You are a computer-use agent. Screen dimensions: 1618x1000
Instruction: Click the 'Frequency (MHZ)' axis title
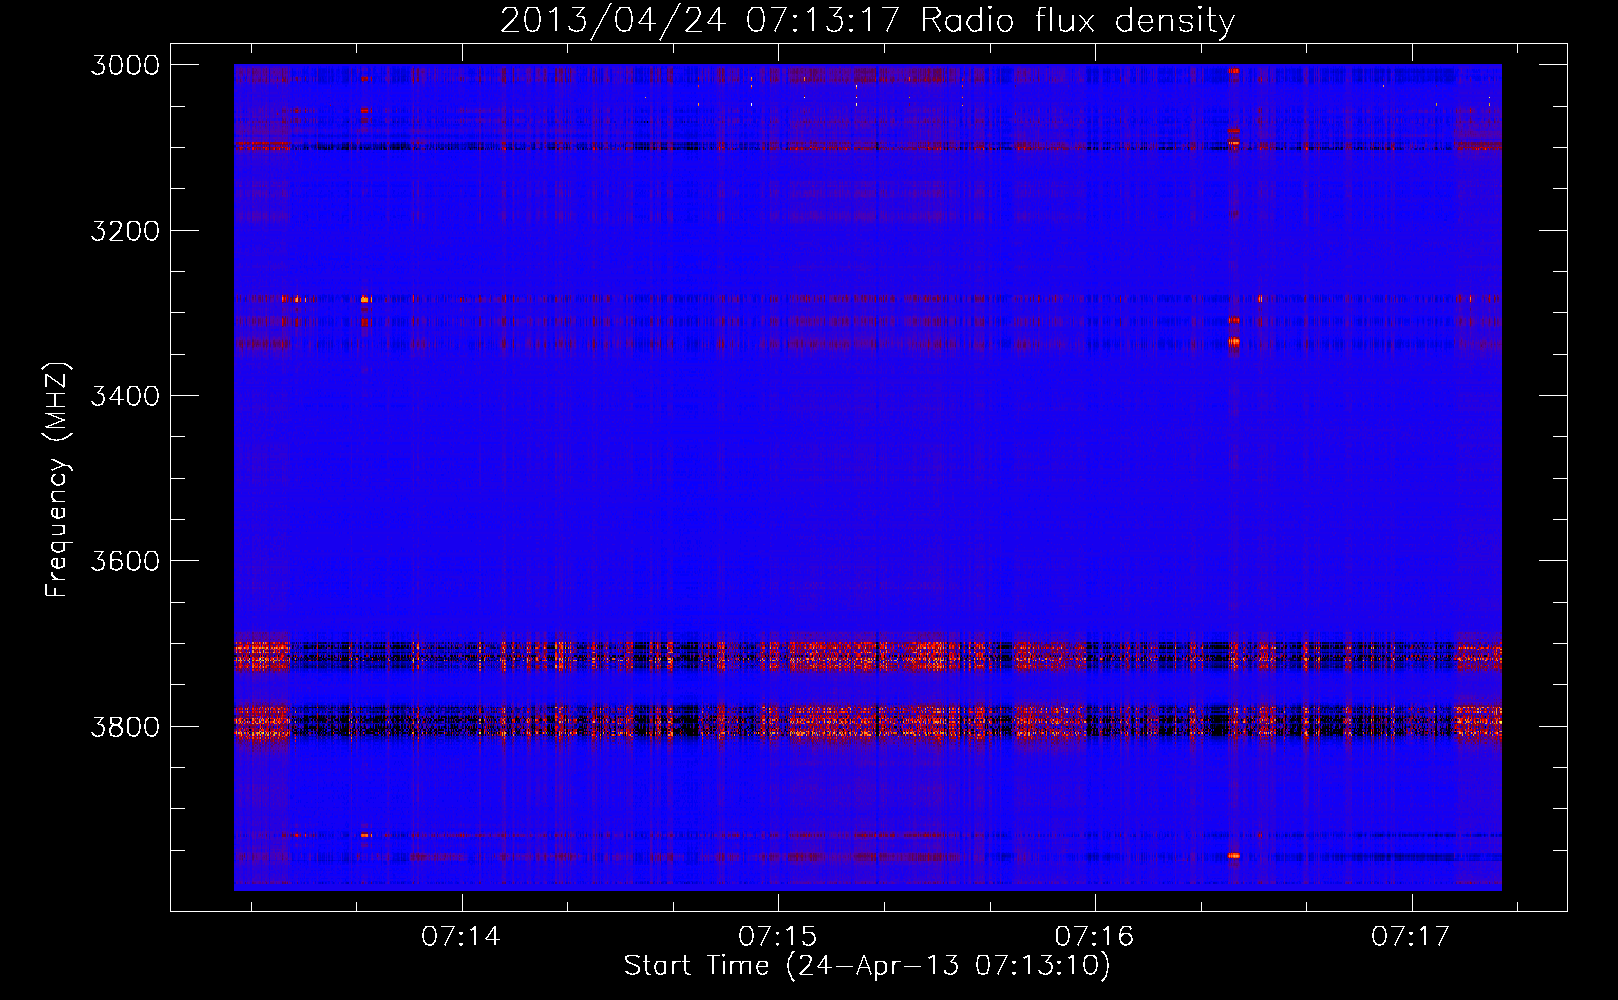58,479
